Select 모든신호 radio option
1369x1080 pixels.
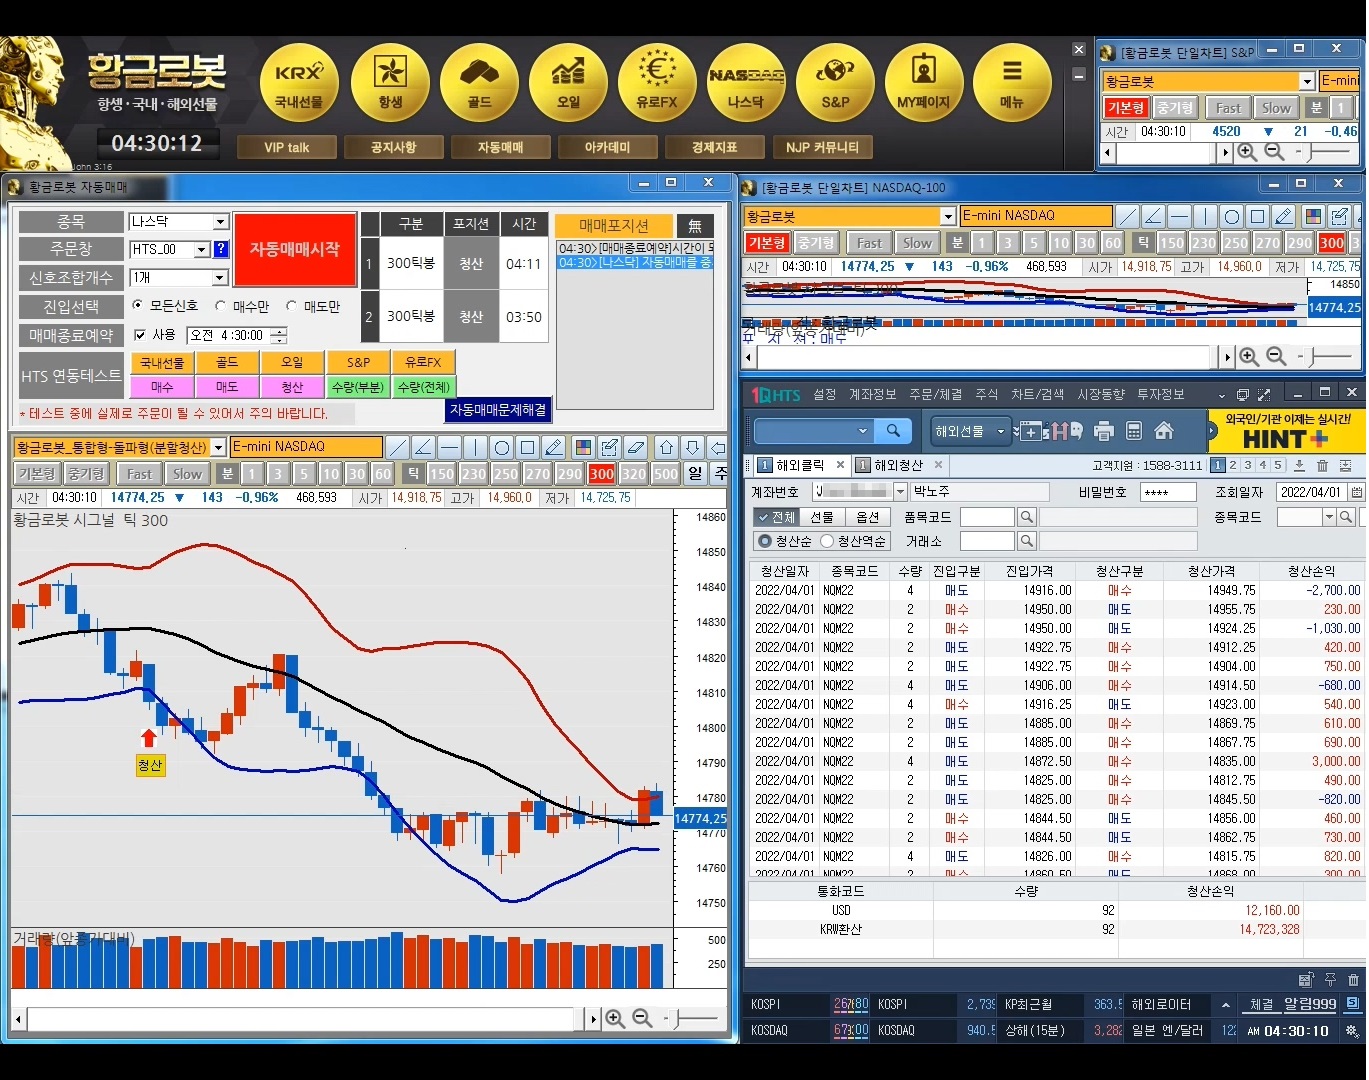(x=137, y=306)
